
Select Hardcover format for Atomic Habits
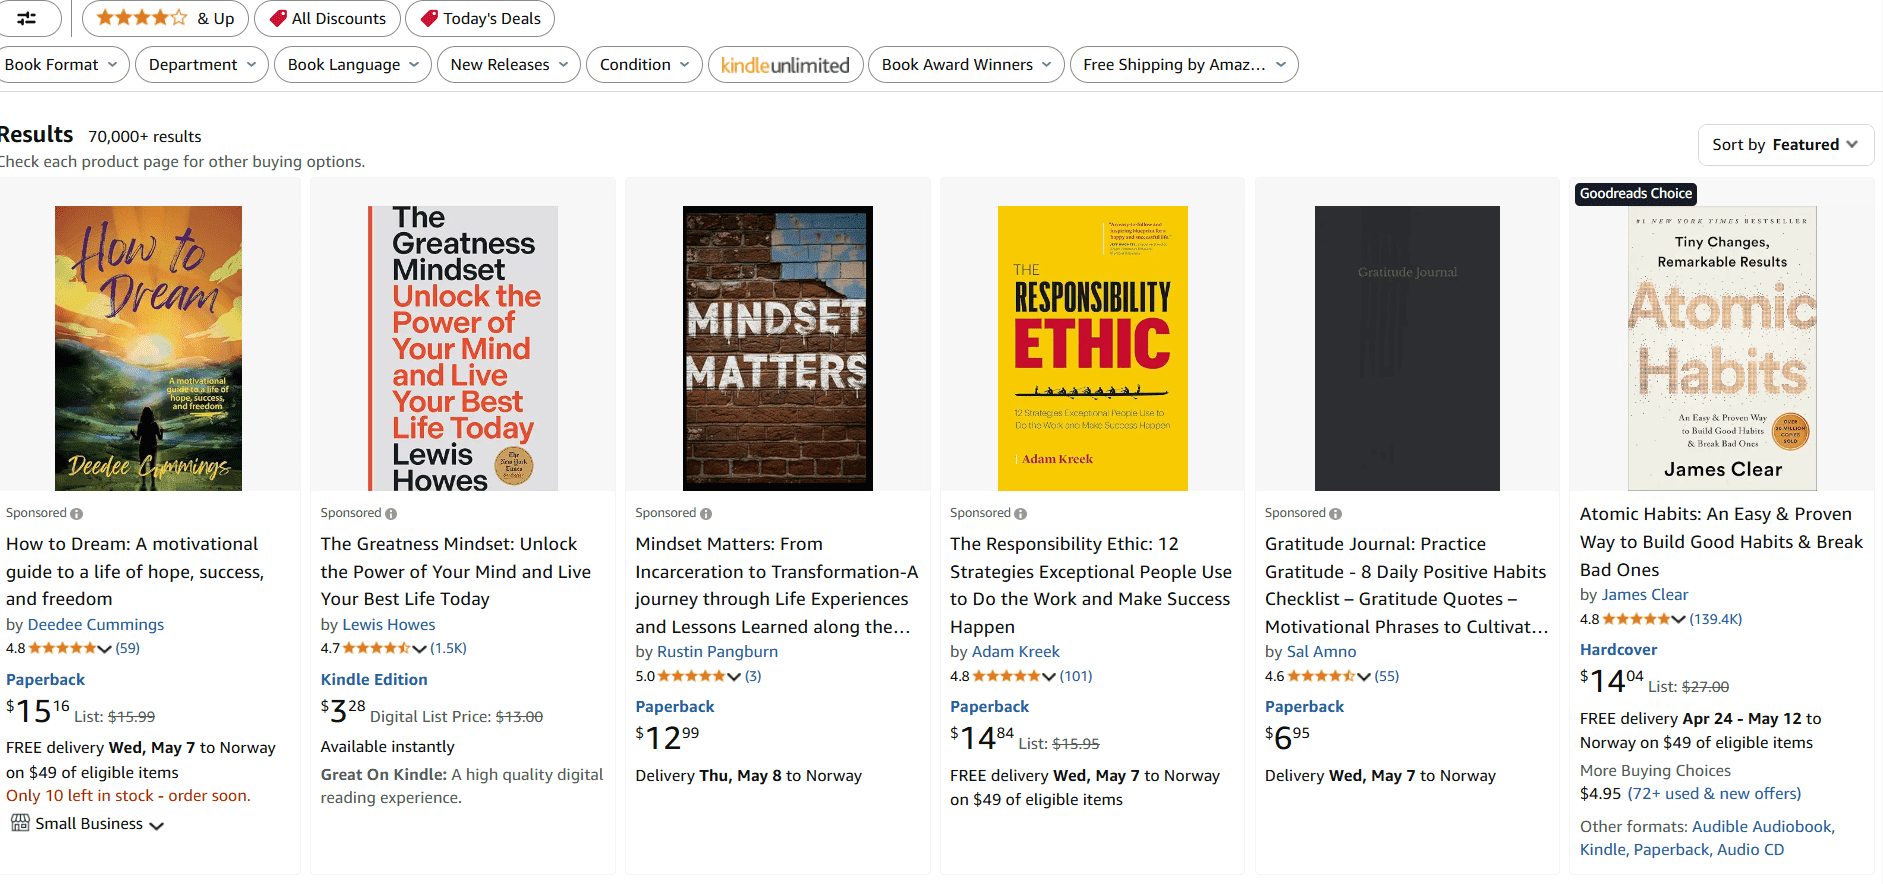(x=1618, y=649)
